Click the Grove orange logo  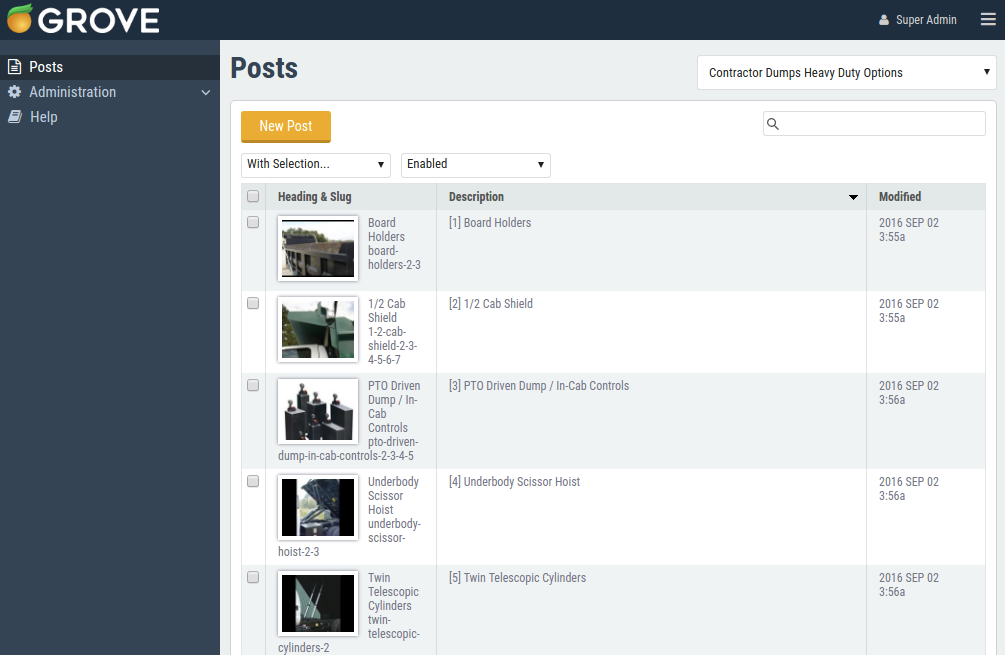pyautogui.click(x=17, y=18)
